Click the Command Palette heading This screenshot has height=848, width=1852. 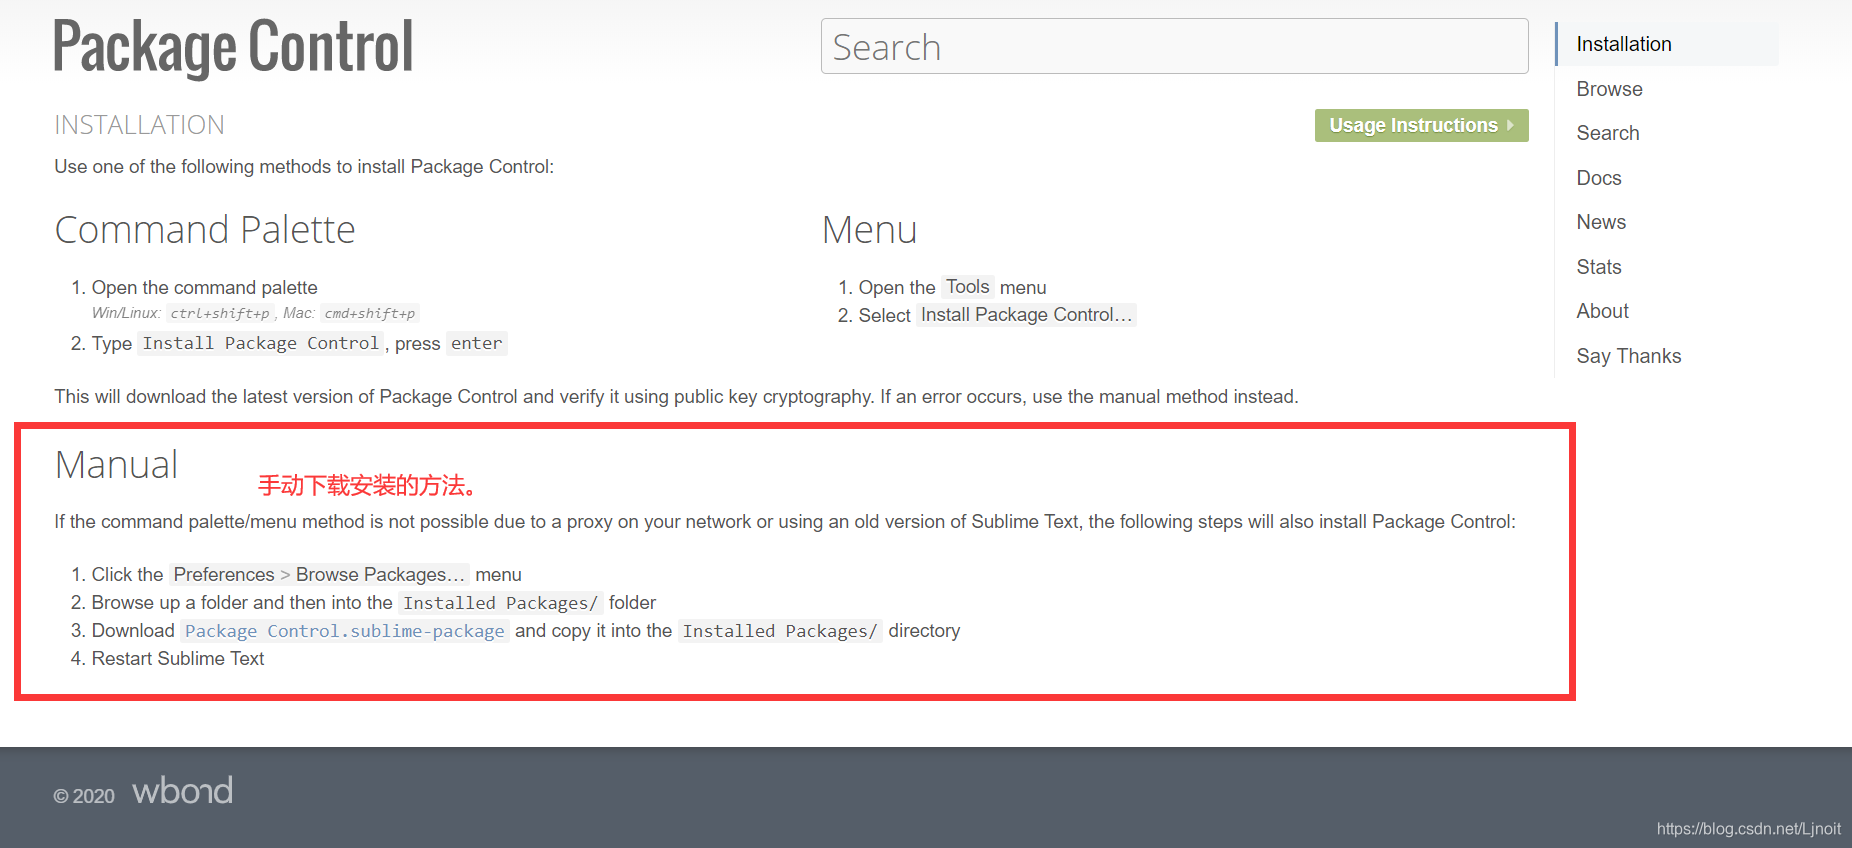pyautogui.click(x=205, y=230)
